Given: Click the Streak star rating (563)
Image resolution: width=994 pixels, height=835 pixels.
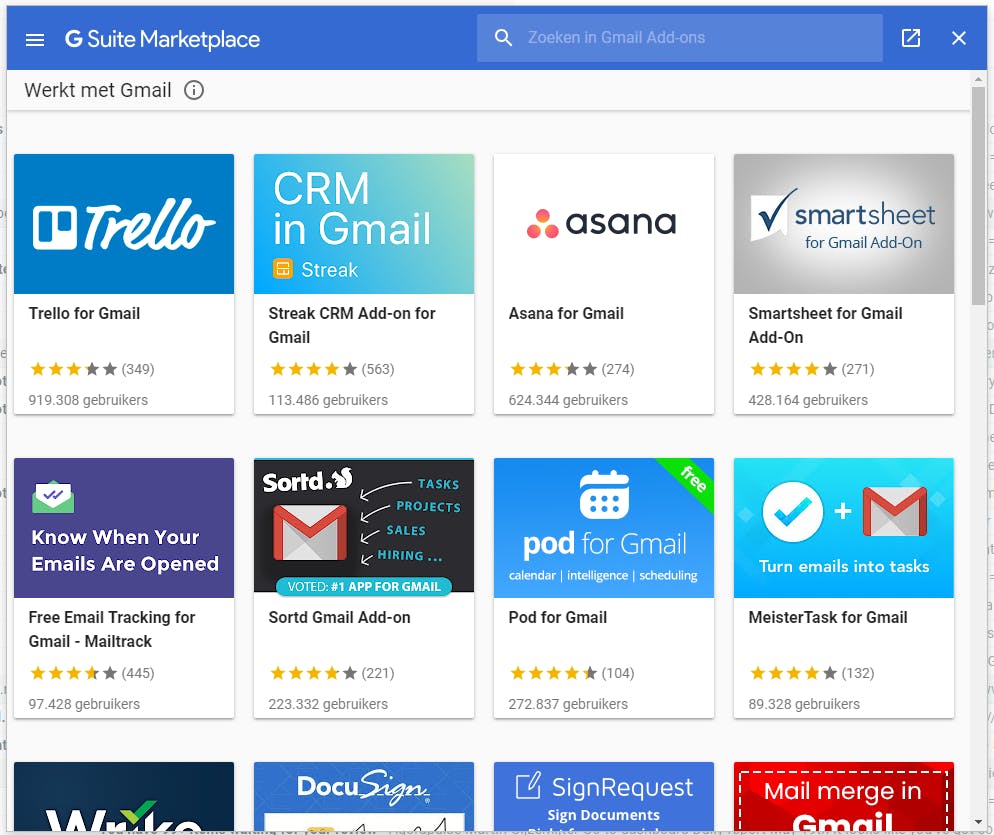Looking at the screenshot, I should click(332, 369).
